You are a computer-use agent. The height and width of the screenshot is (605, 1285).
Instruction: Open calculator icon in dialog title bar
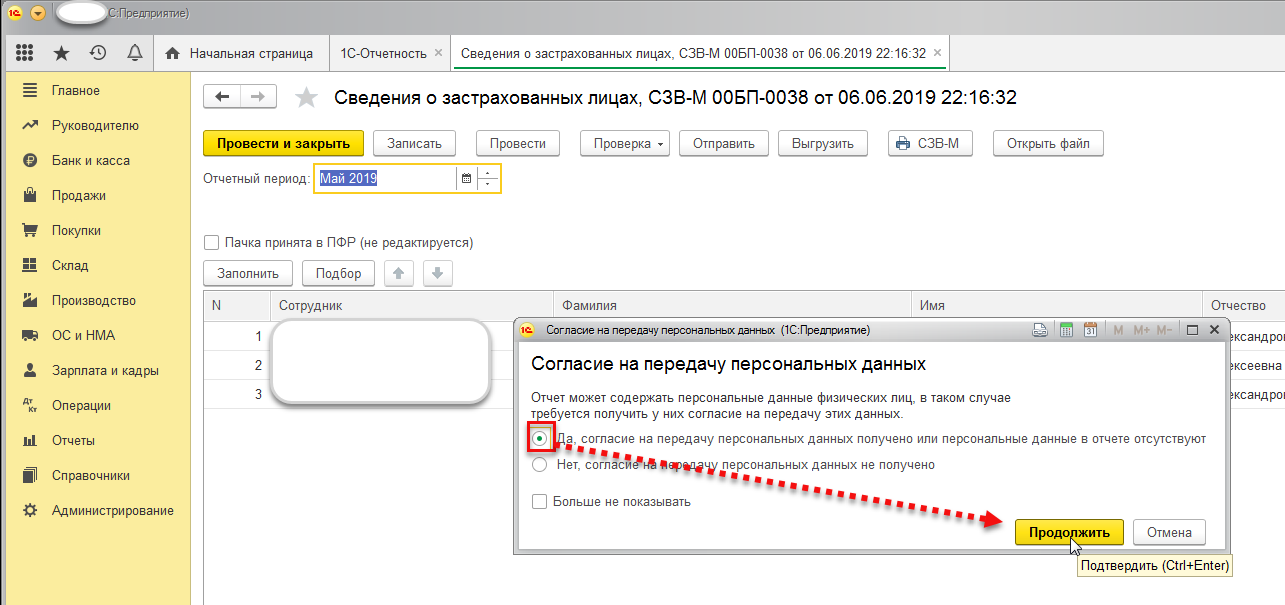pyautogui.click(x=1066, y=329)
